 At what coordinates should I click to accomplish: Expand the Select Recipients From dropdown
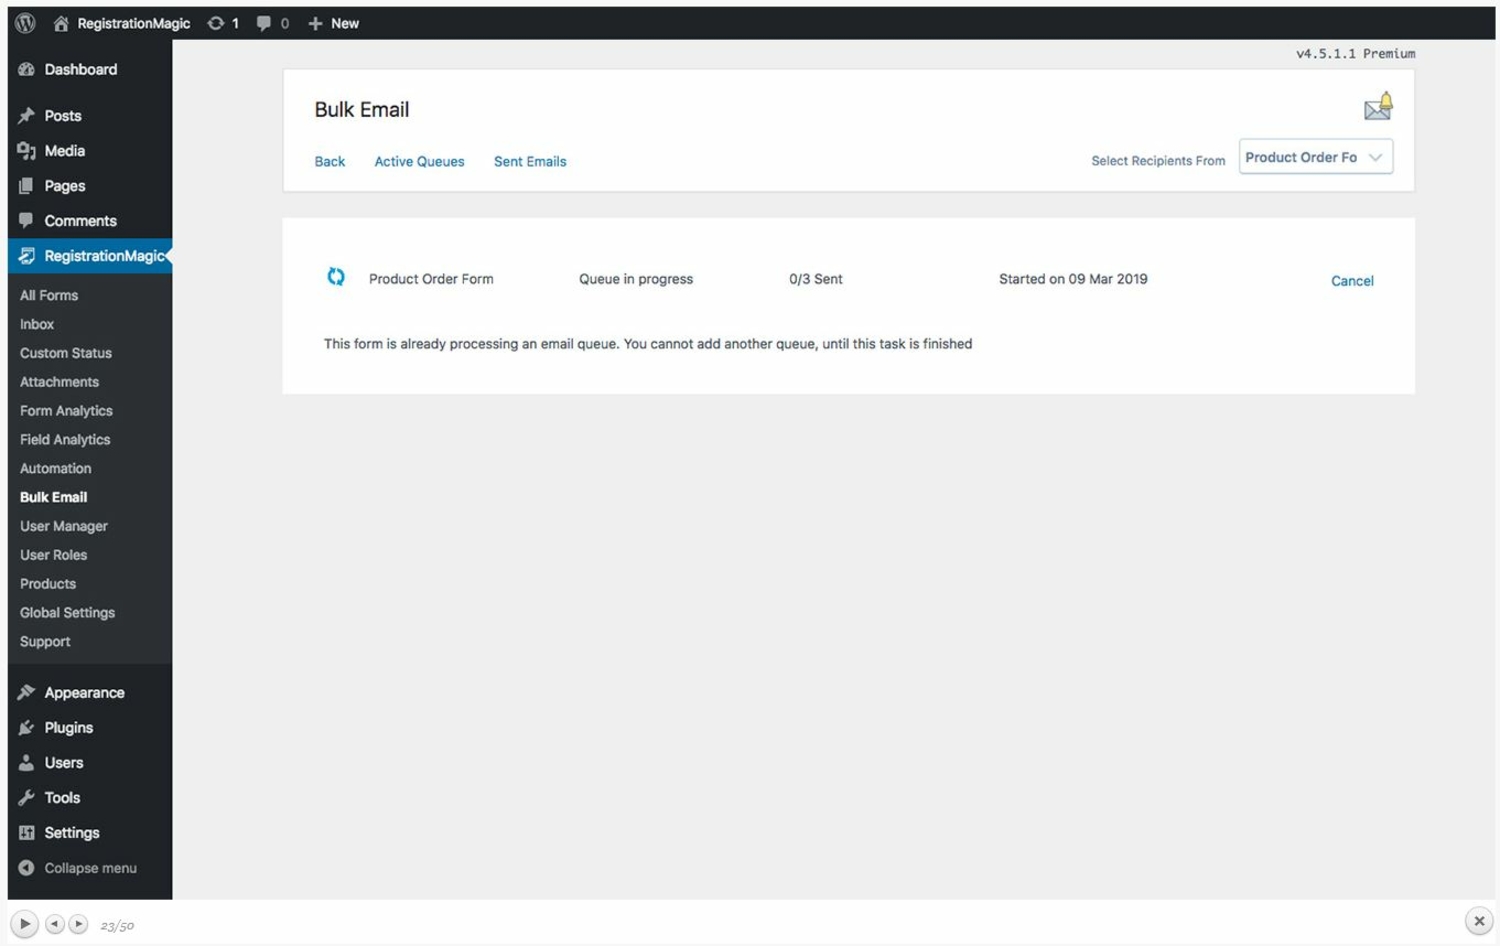[x=1316, y=157]
